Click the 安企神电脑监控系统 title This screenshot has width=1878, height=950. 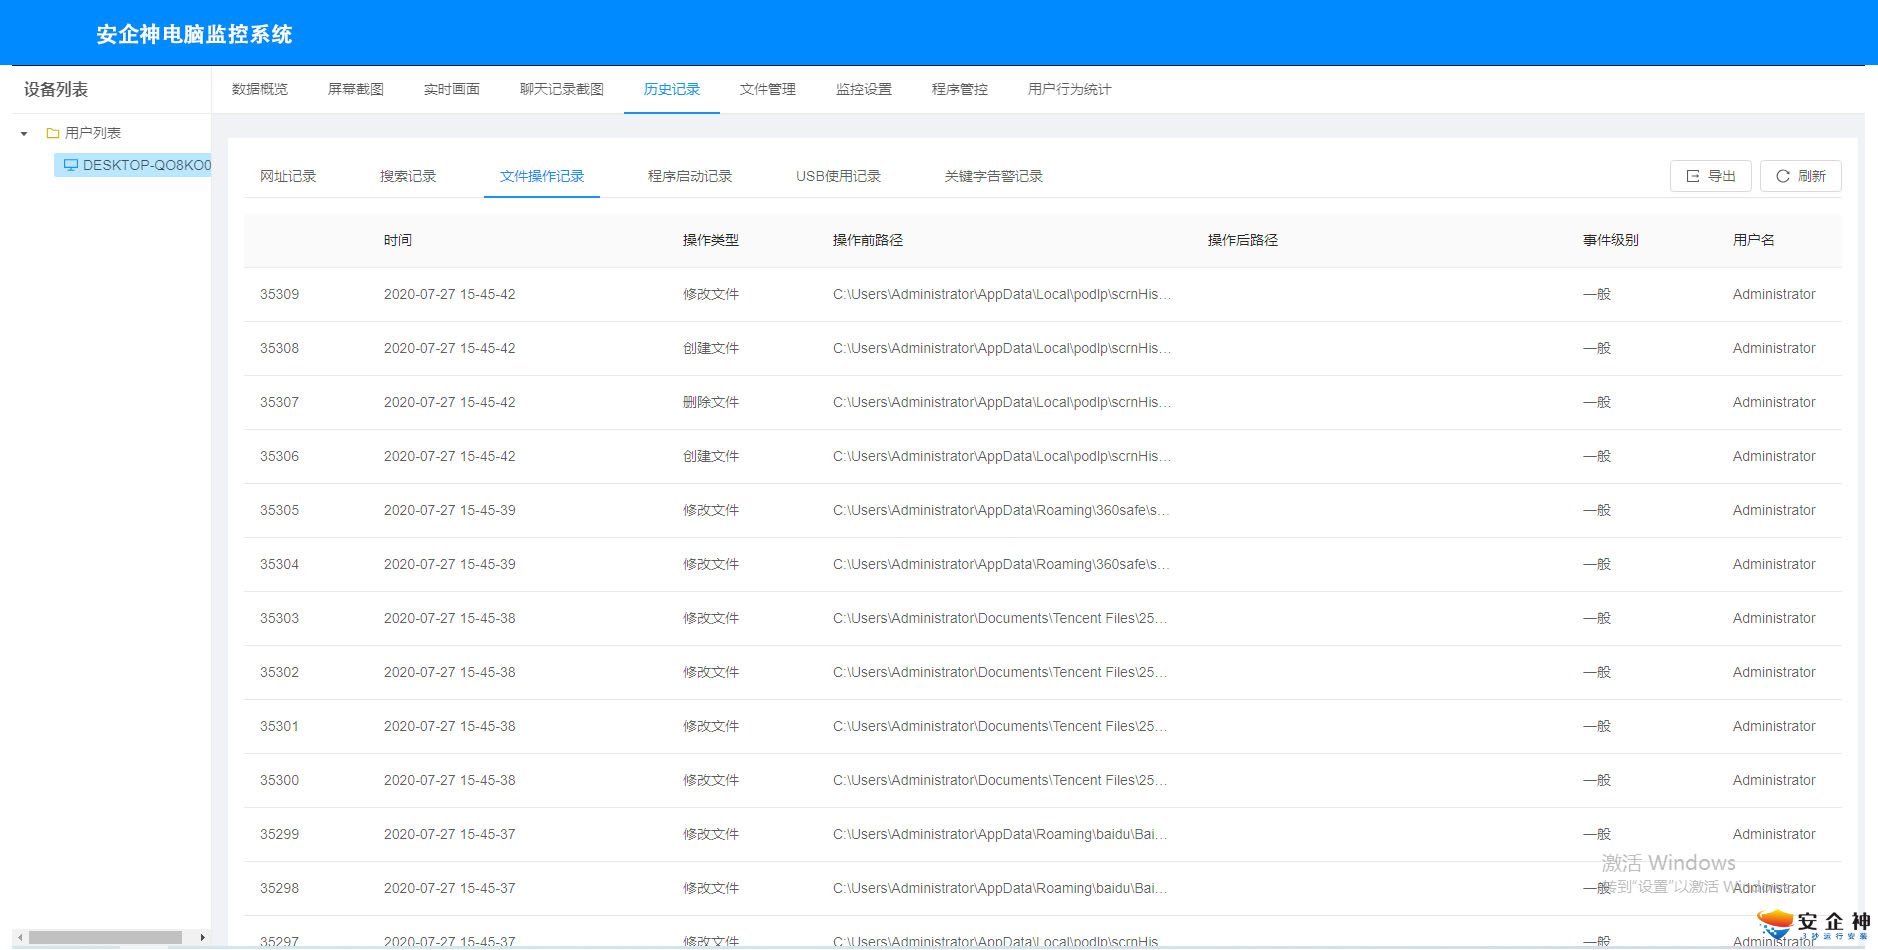[194, 34]
